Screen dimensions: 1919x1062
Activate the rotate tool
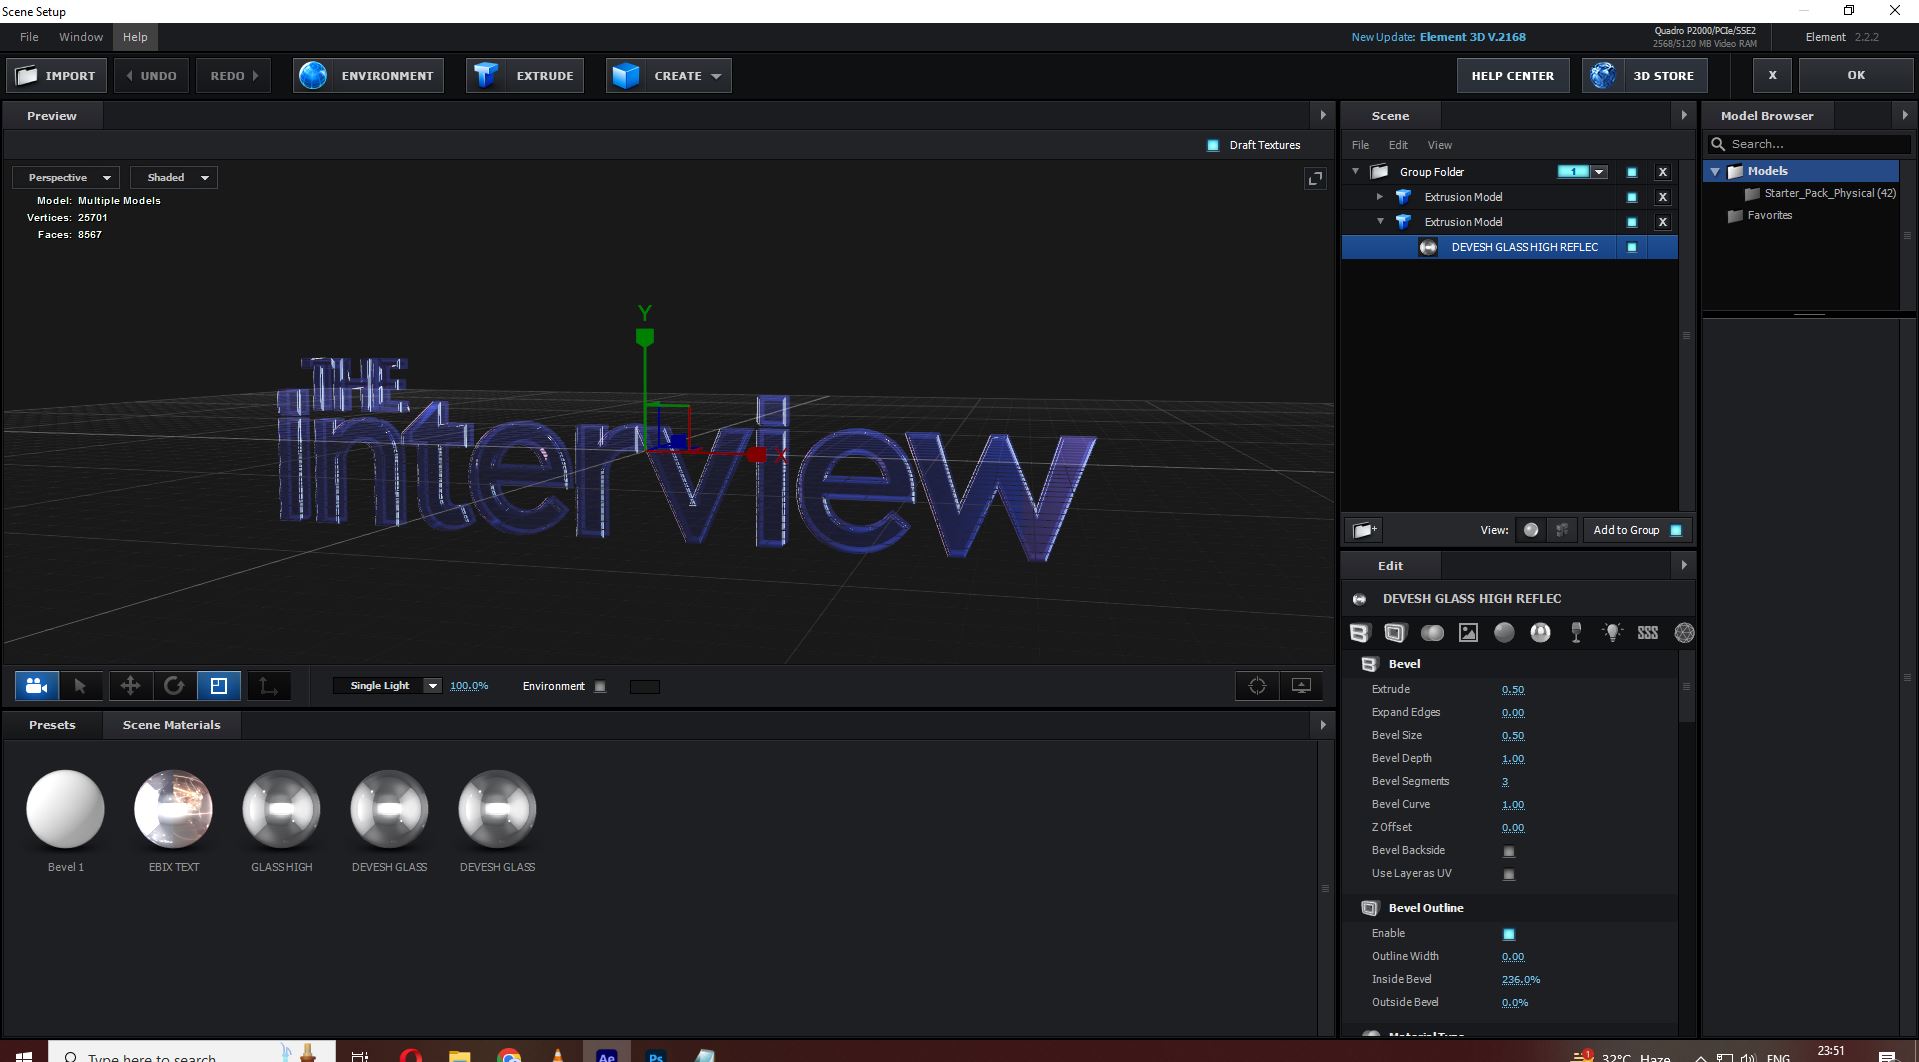[174, 686]
